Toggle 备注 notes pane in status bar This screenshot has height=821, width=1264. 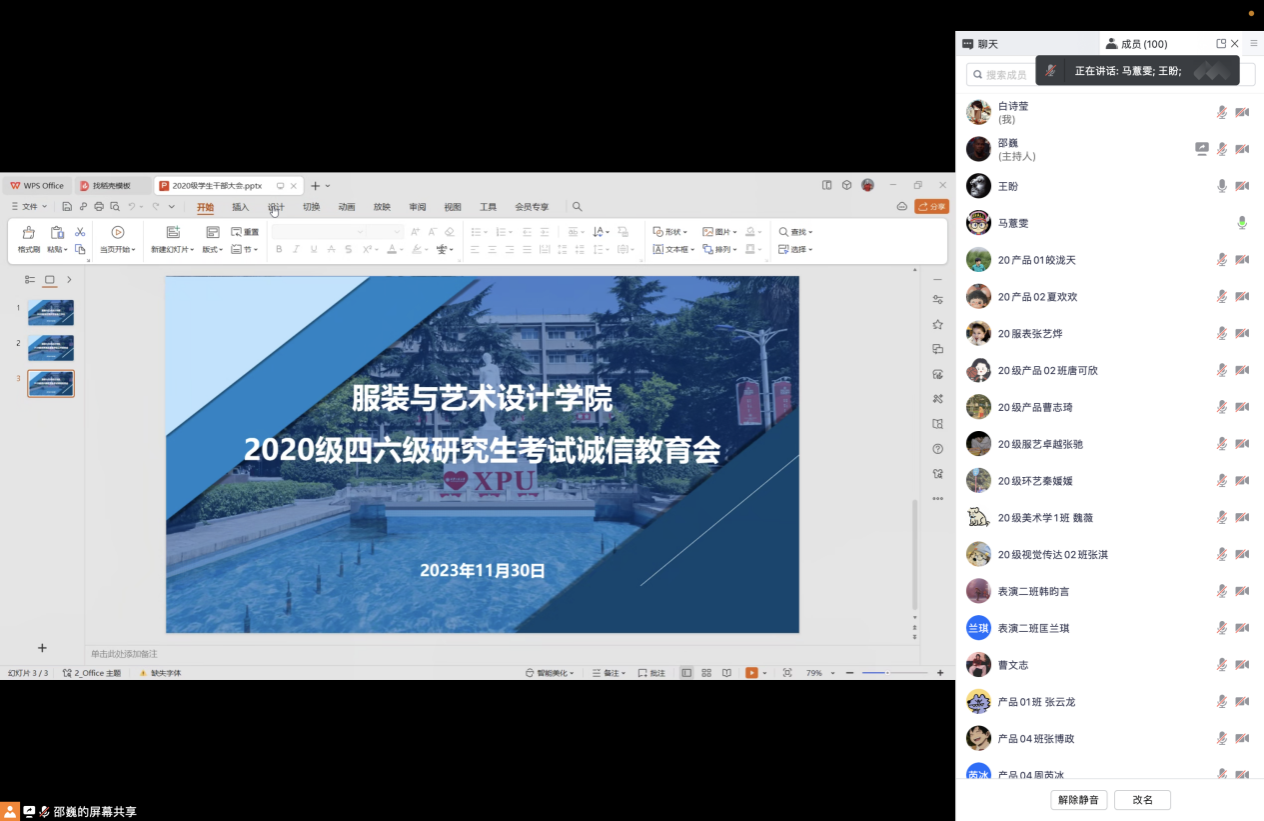click(607, 673)
